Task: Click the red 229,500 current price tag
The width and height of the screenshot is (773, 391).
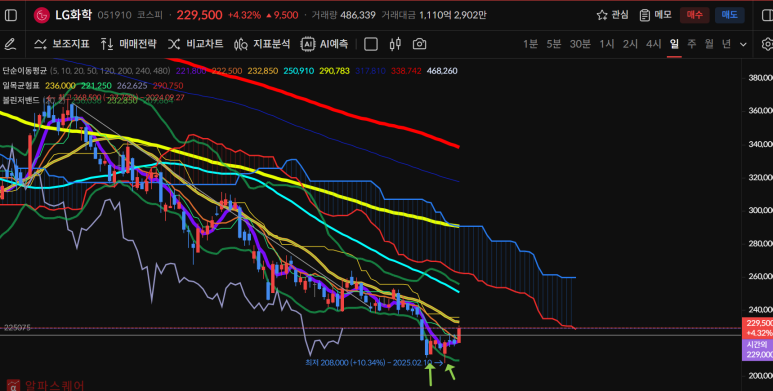Action: (x=757, y=327)
